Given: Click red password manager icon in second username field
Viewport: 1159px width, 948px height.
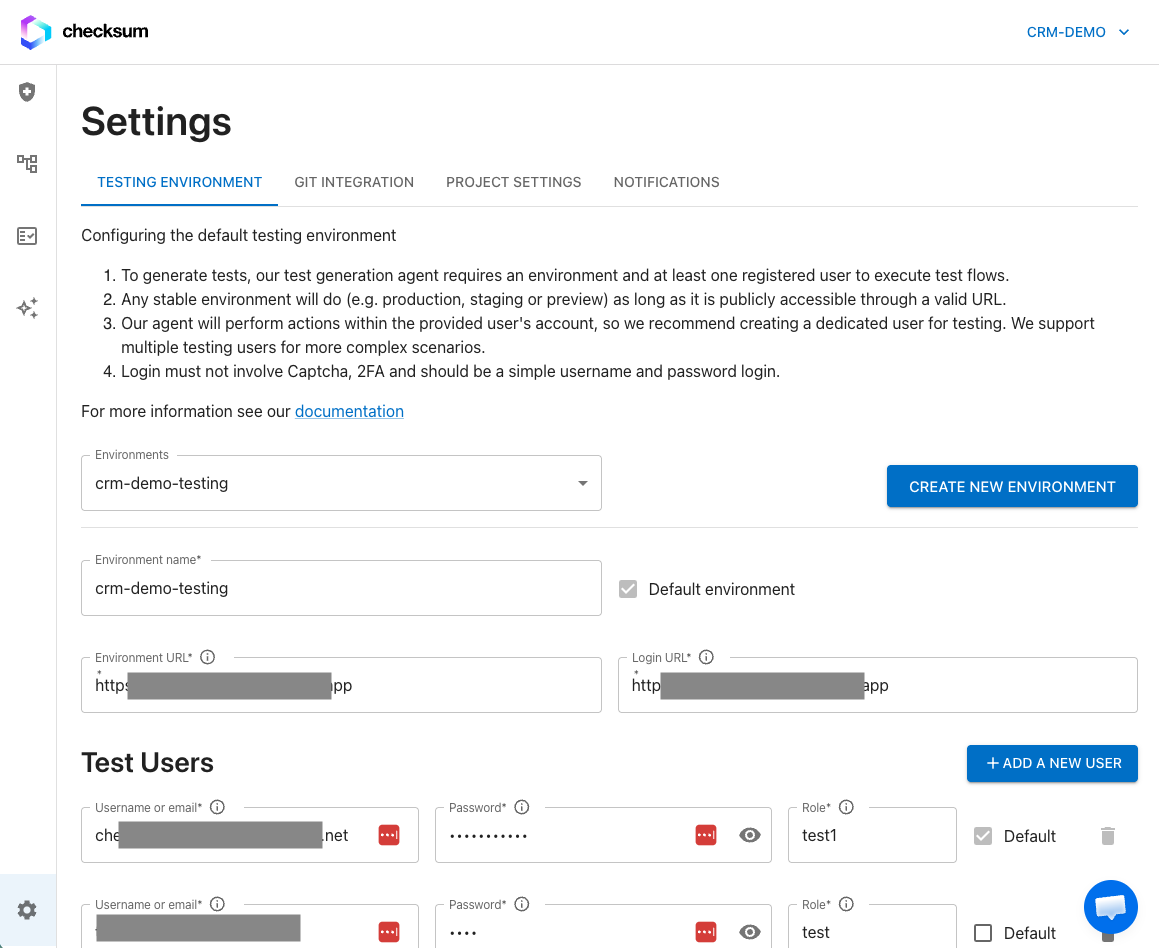Looking at the screenshot, I should tap(389, 932).
